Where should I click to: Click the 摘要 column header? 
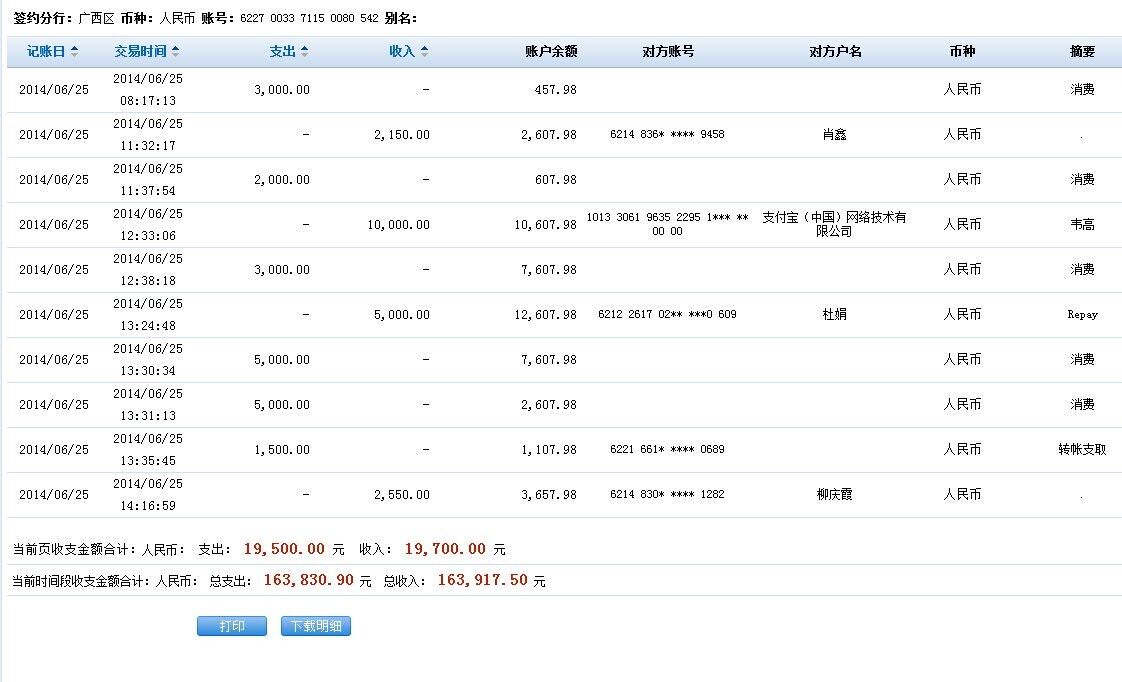pyautogui.click(x=1082, y=51)
